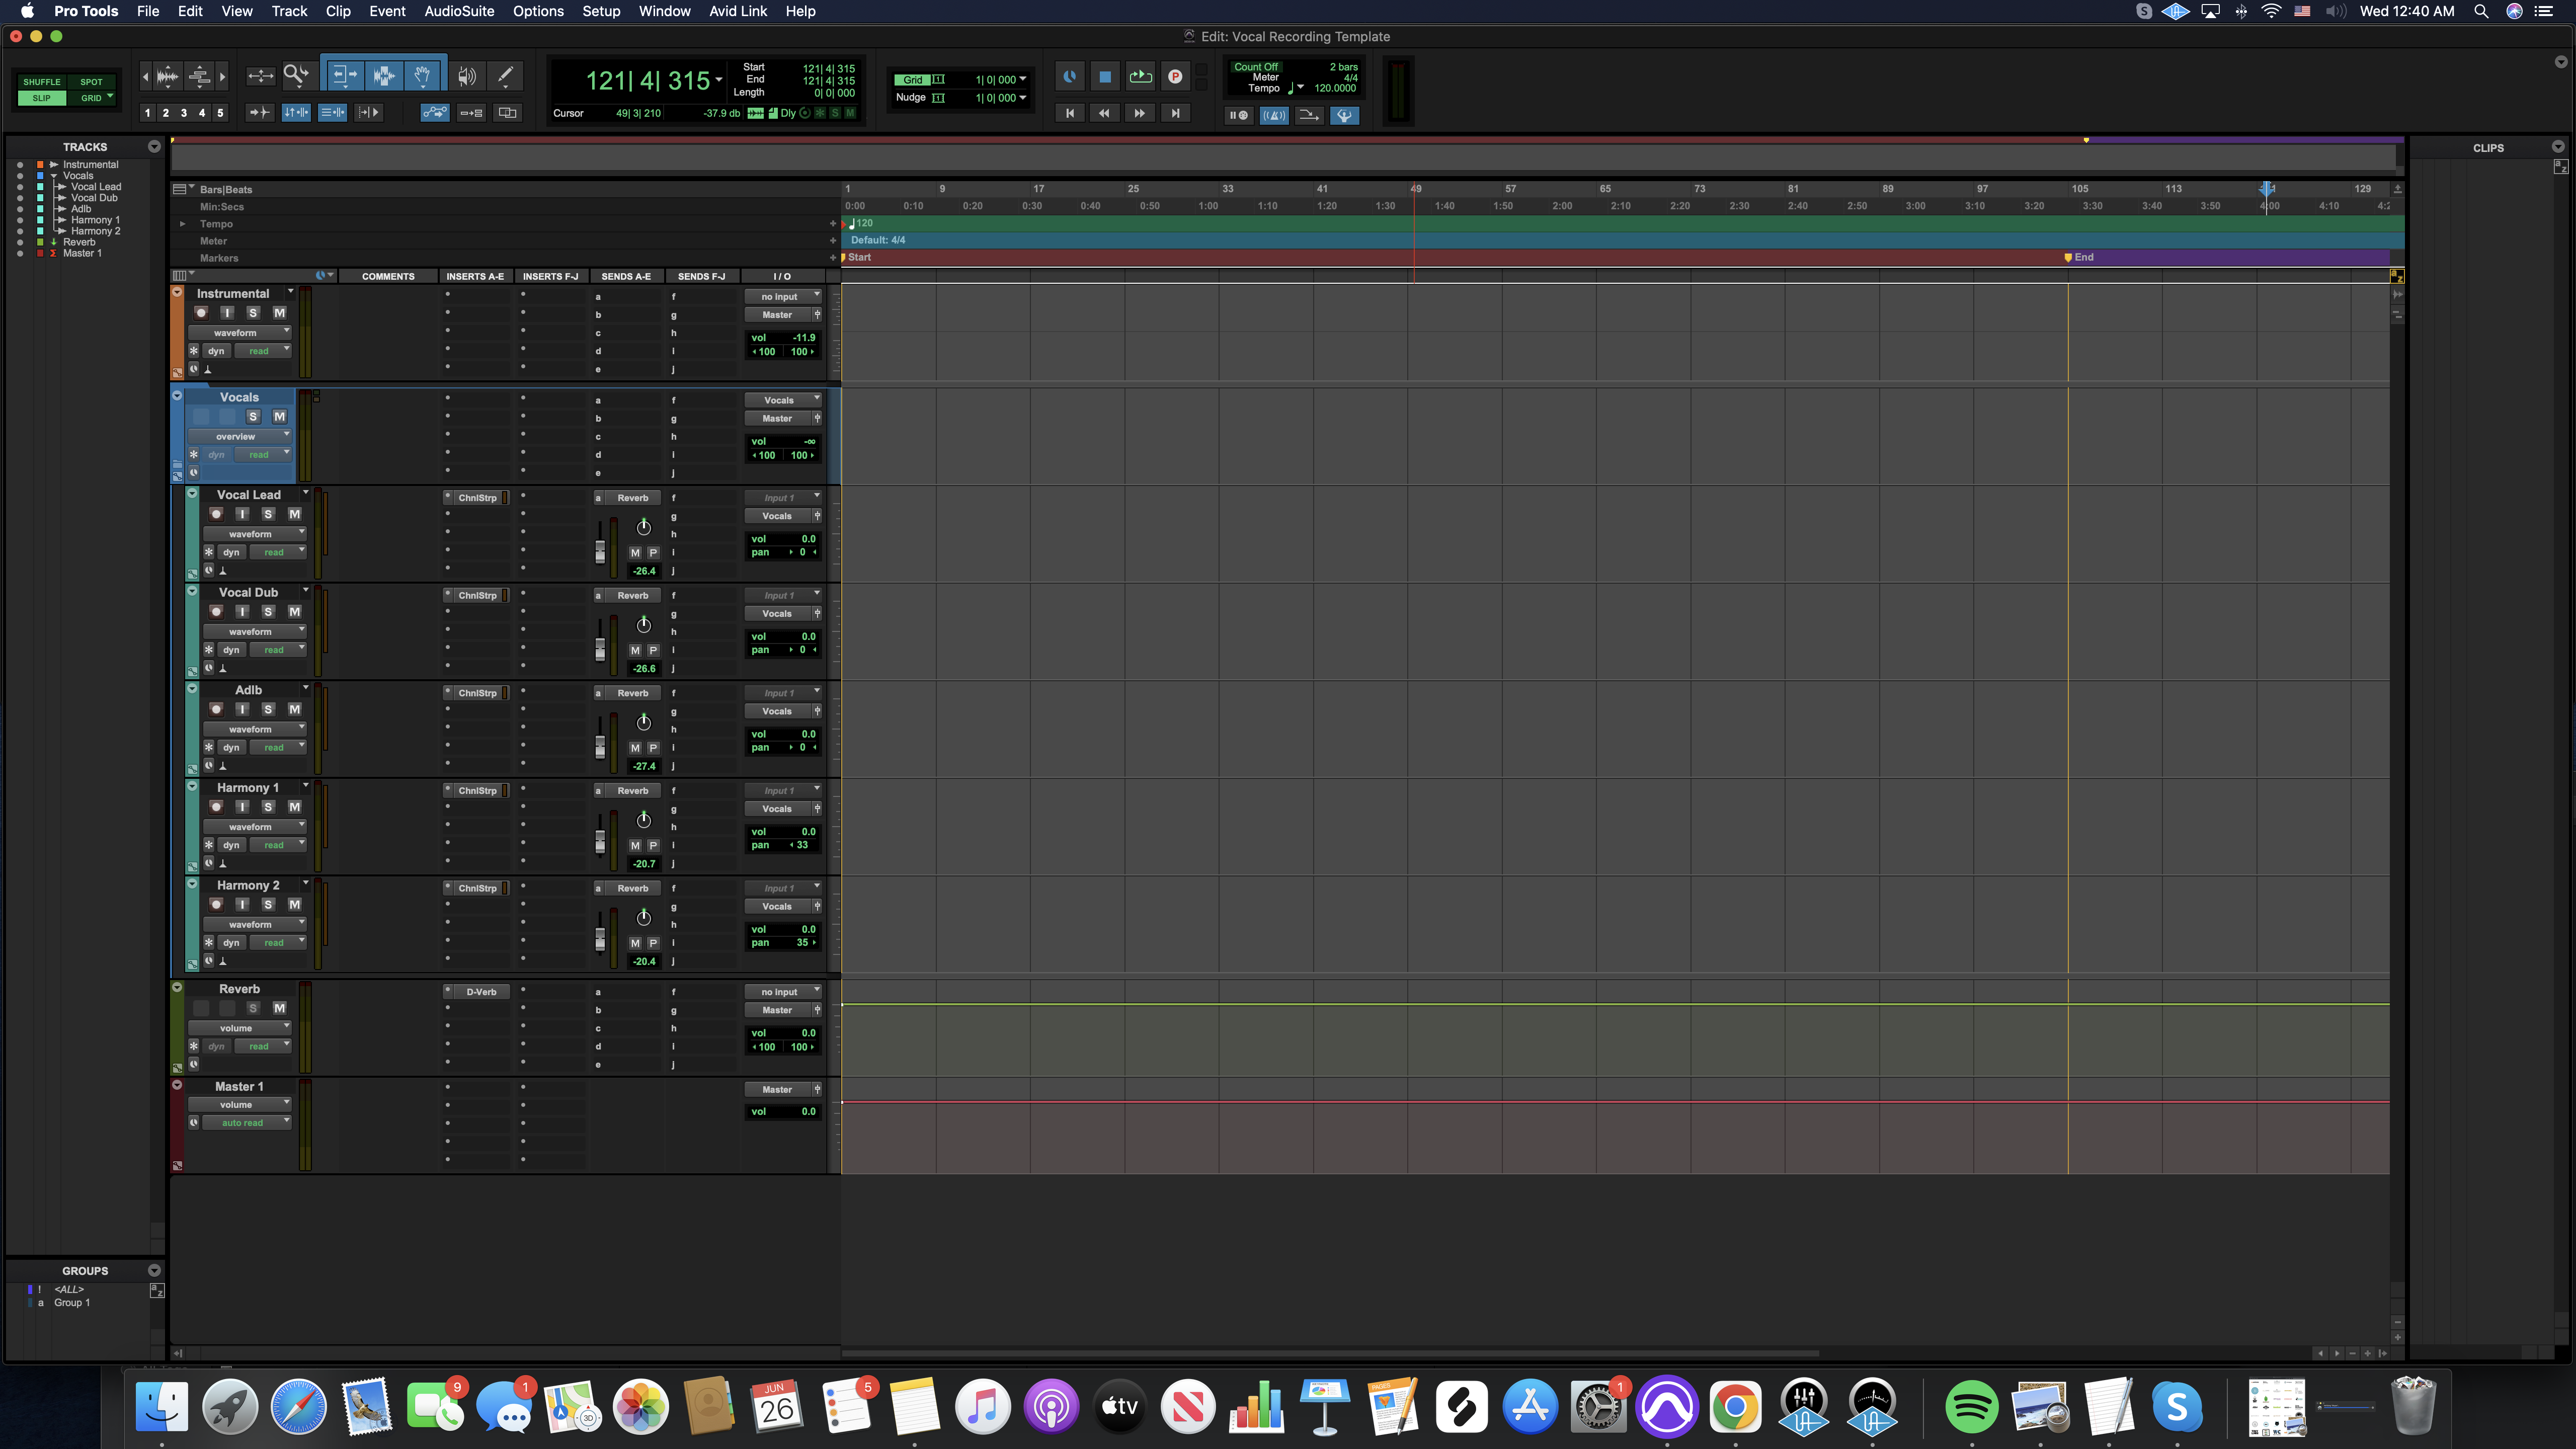Mute the Vocal Lead track
Viewport: 2576px width, 1449px height.
coord(294,514)
